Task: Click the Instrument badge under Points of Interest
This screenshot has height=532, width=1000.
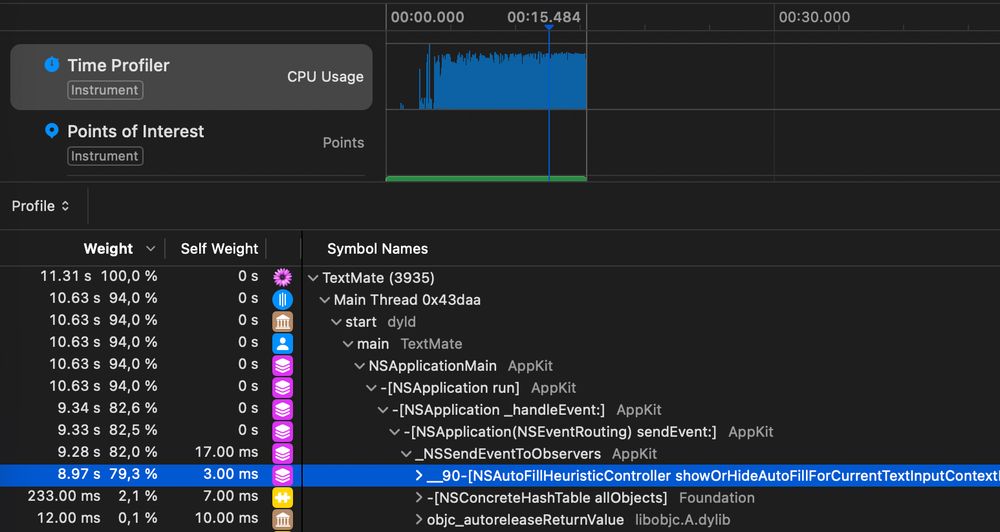Action: 105,156
